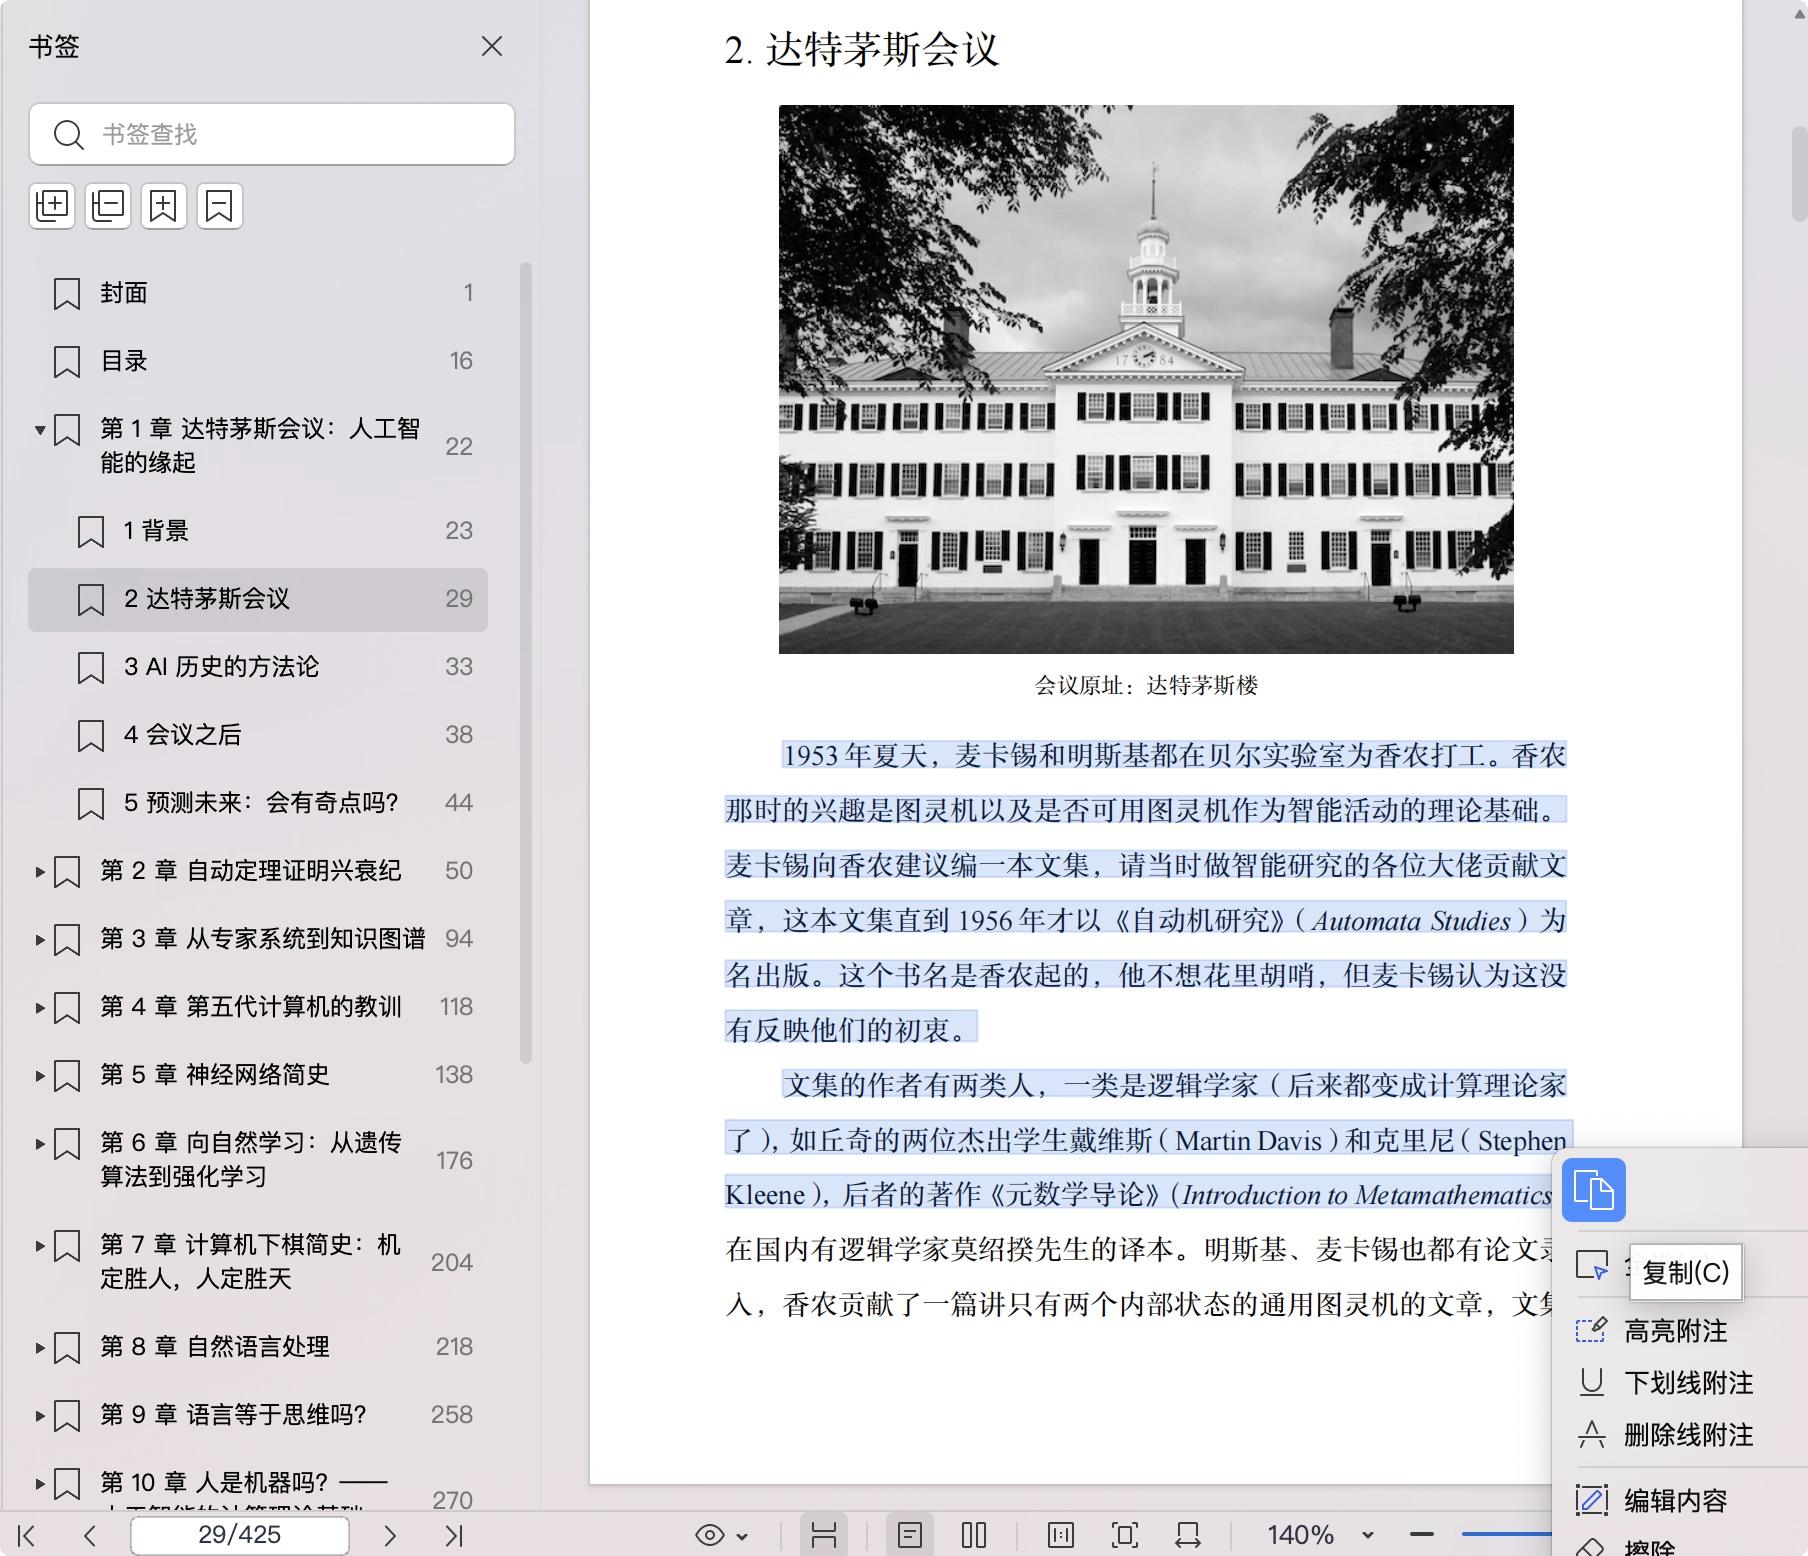The height and width of the screenshot is (1556, 1808).
Task: Open the 140% zoom dropdown
Action: (1367, 1535)
